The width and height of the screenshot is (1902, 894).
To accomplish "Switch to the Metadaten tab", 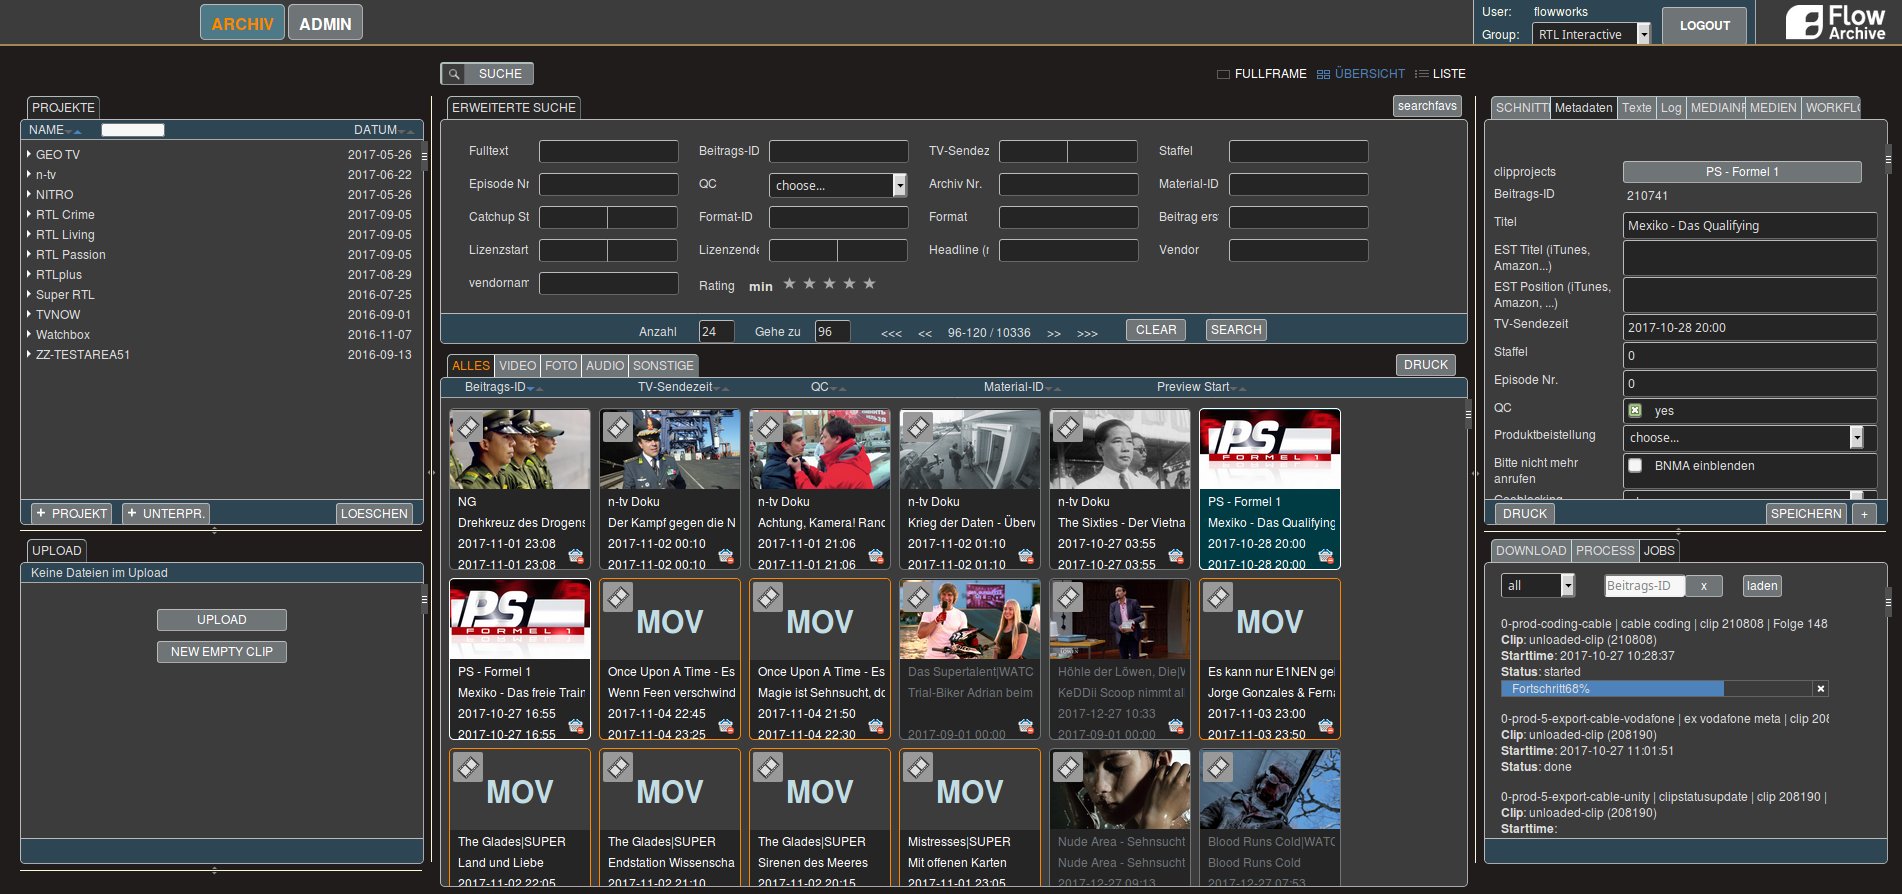I will tap(1583, 108).
